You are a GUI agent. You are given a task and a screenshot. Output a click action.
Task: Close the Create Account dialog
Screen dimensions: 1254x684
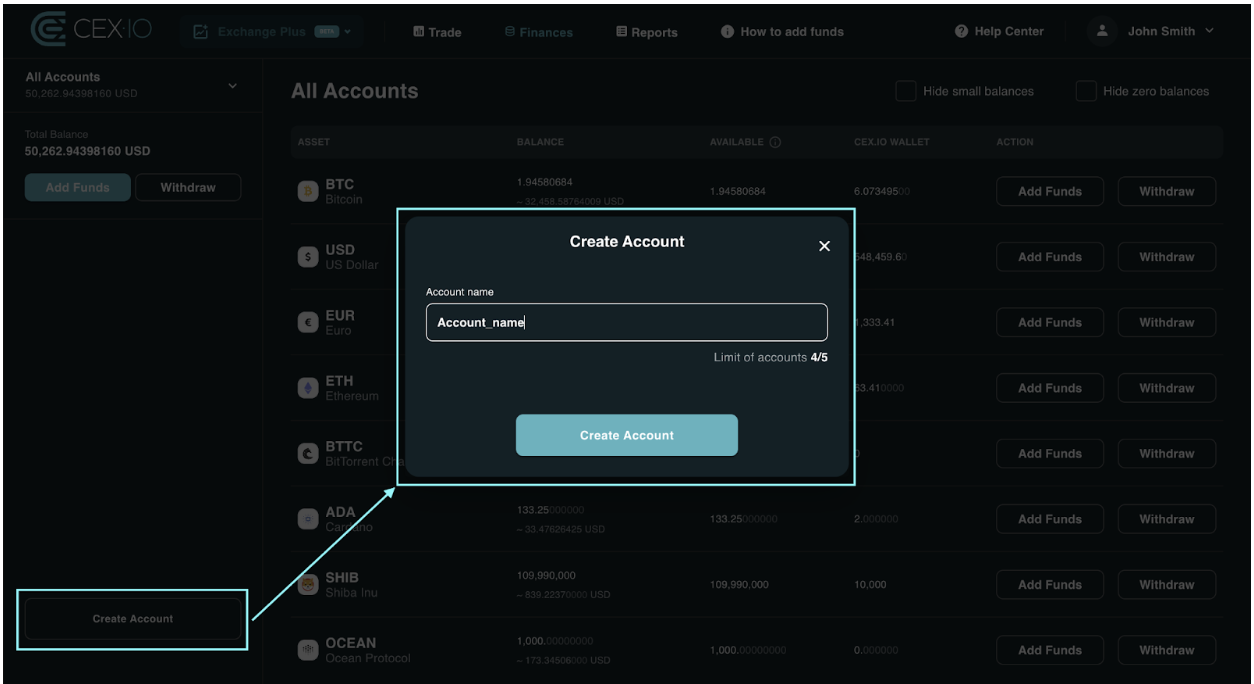click(824, 246)
